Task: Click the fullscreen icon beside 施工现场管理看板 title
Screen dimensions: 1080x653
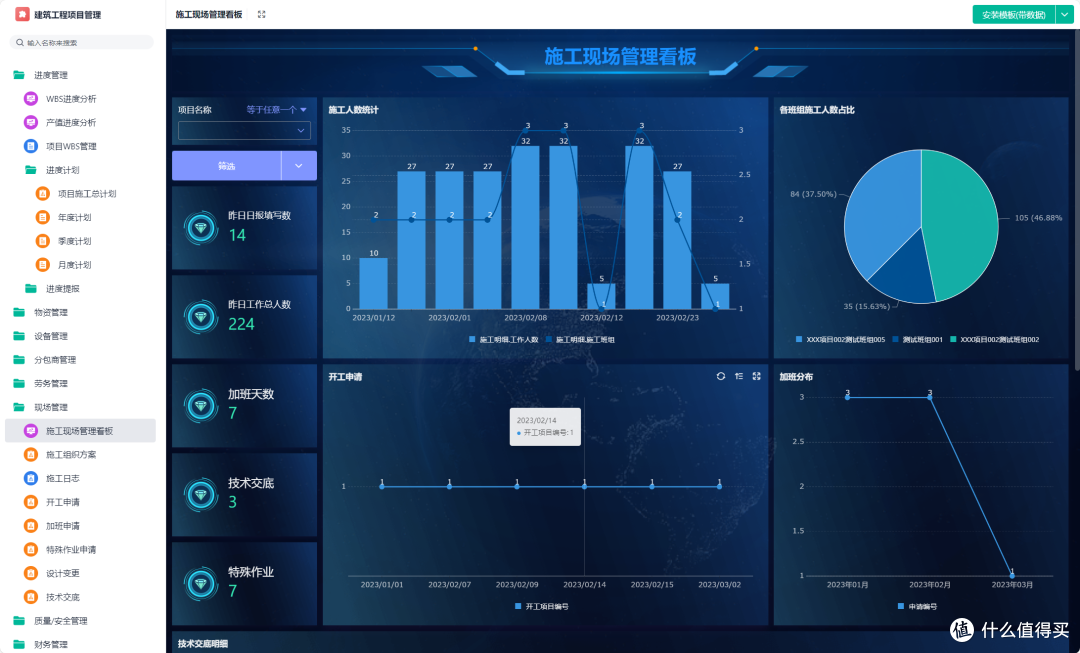Action: (262, 14)
